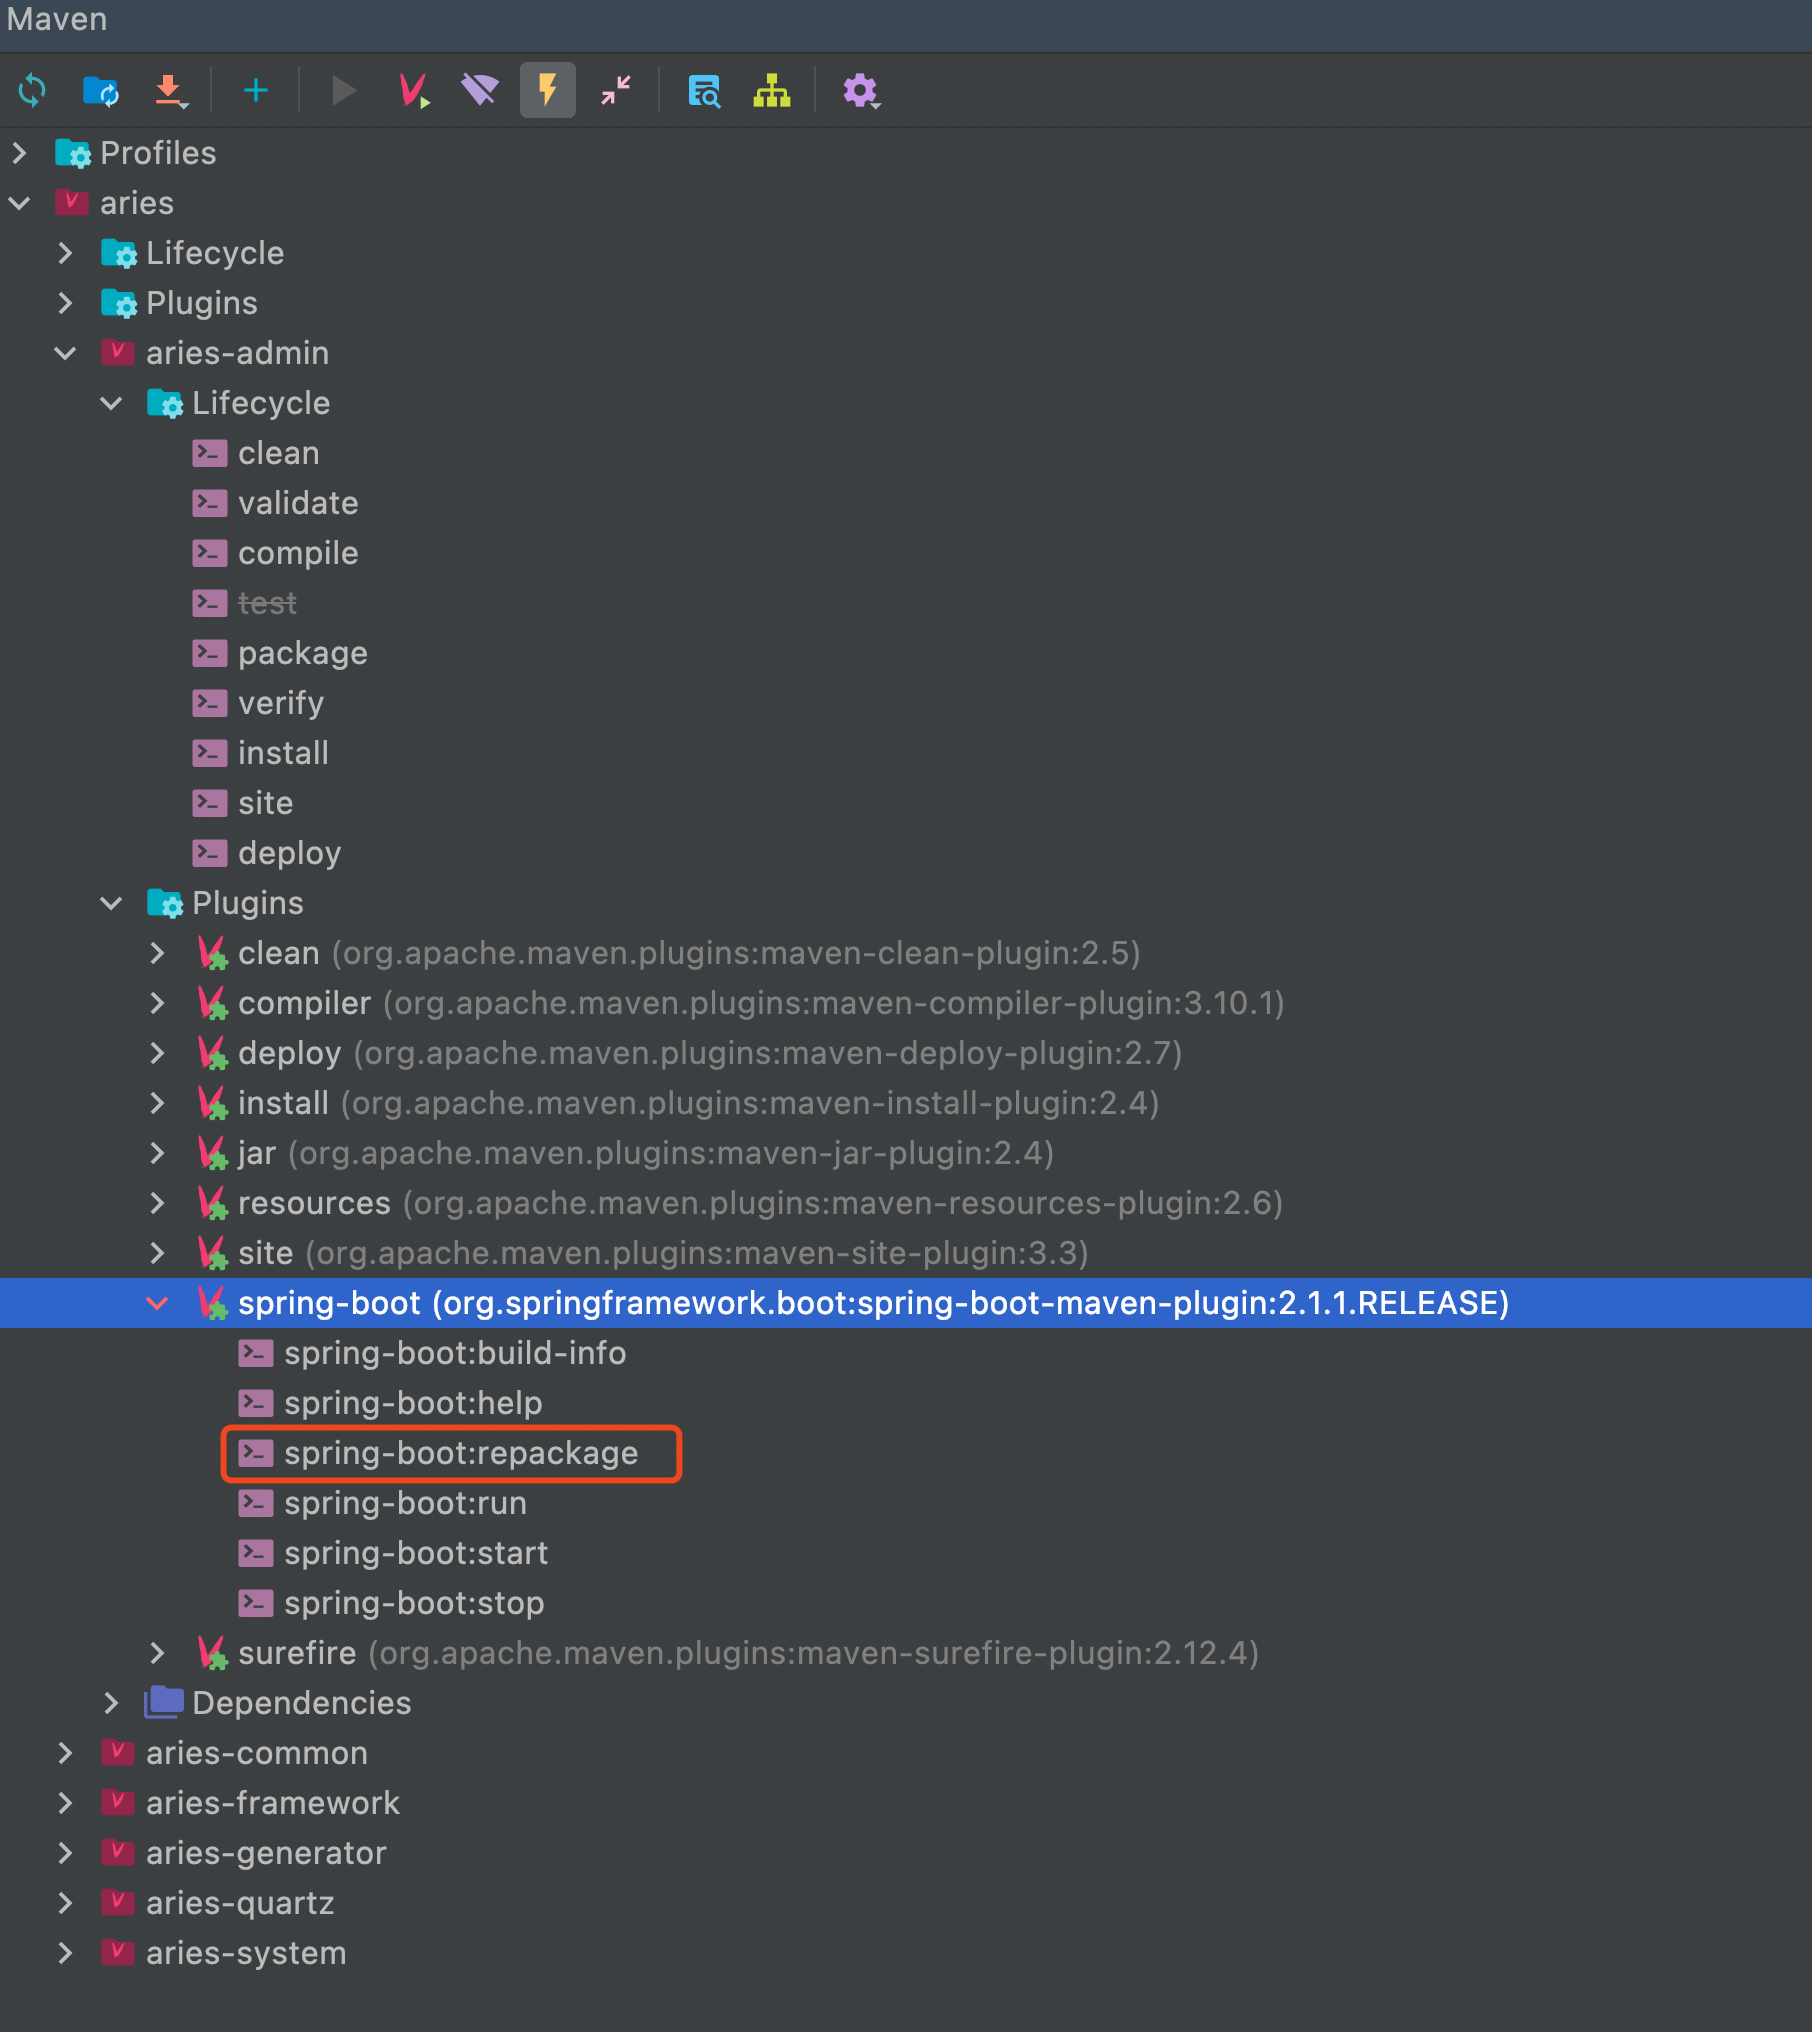Select the spring-boot:repackage goal
The image size is (1812, 2032).
click(461, 1453)
